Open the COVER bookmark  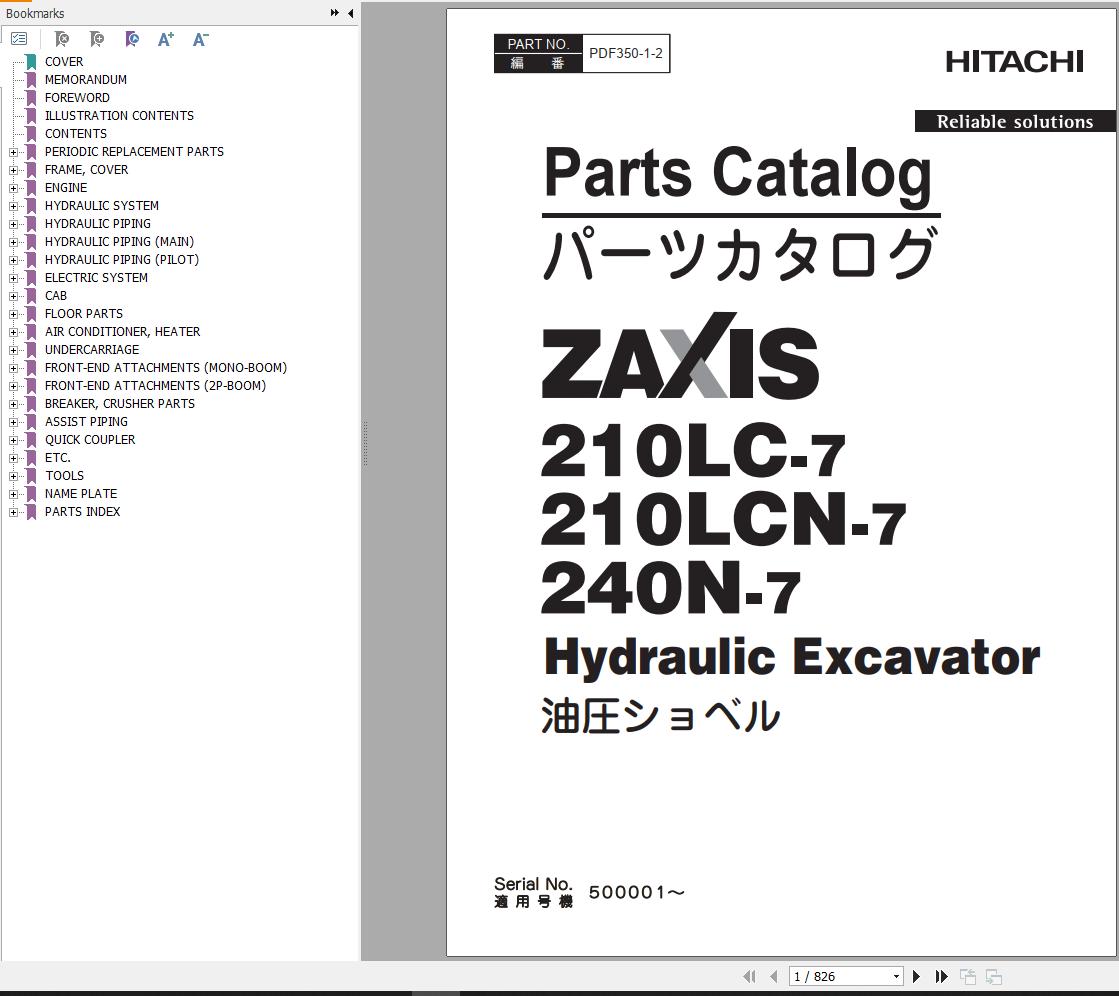[x=64, y=62]
